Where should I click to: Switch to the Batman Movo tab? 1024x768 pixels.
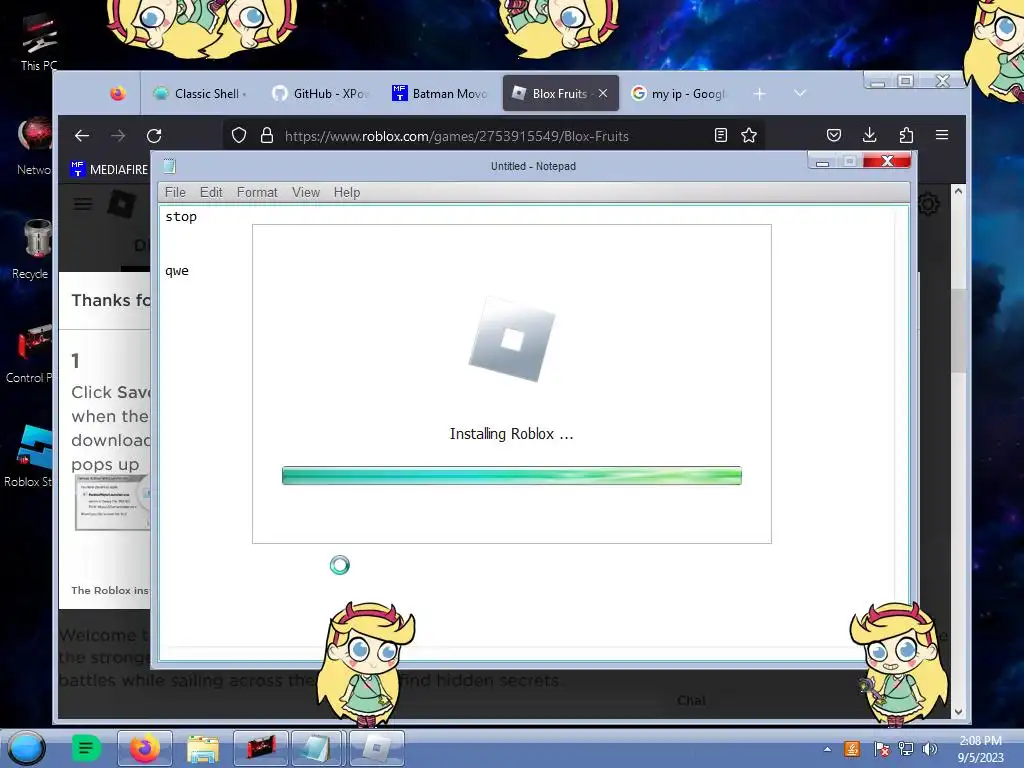[x=440, y=93]
